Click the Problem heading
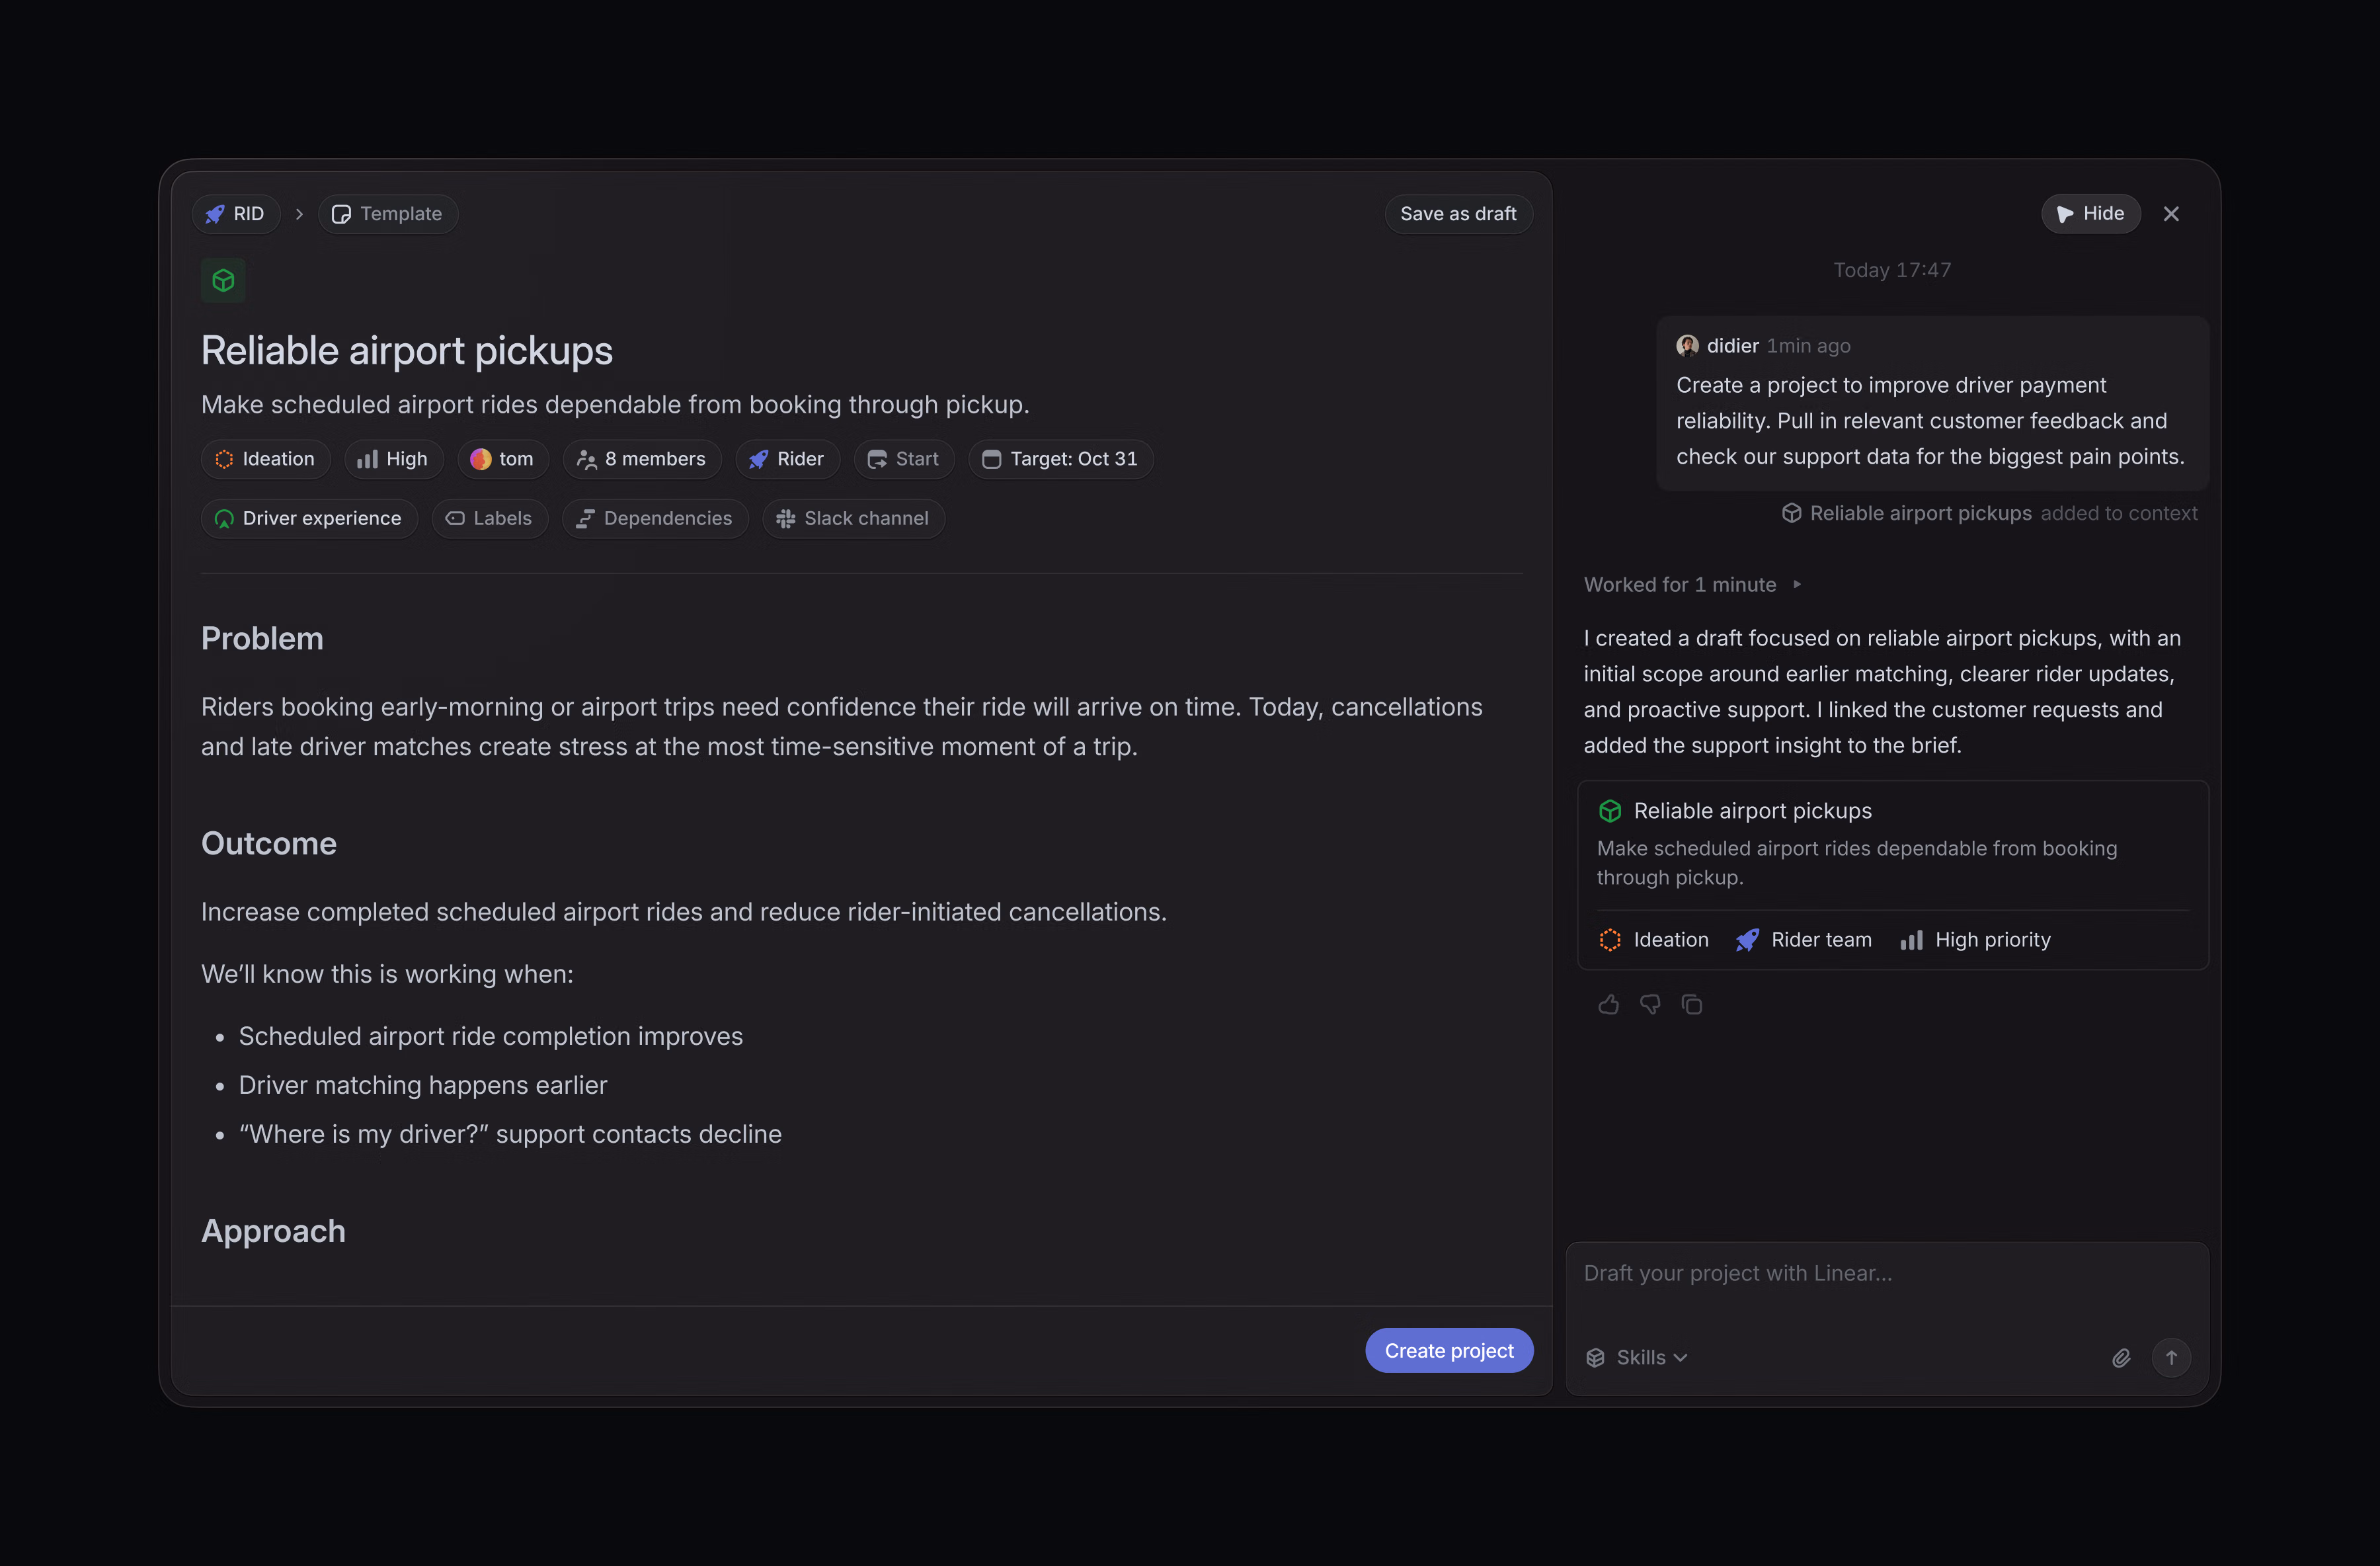 point(262,639)
